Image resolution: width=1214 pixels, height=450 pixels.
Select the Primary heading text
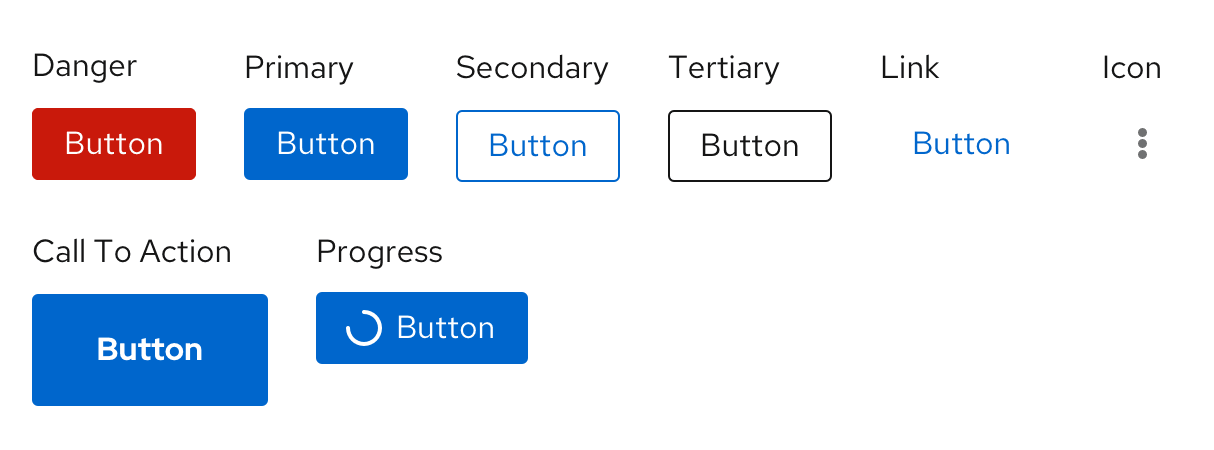299,68
